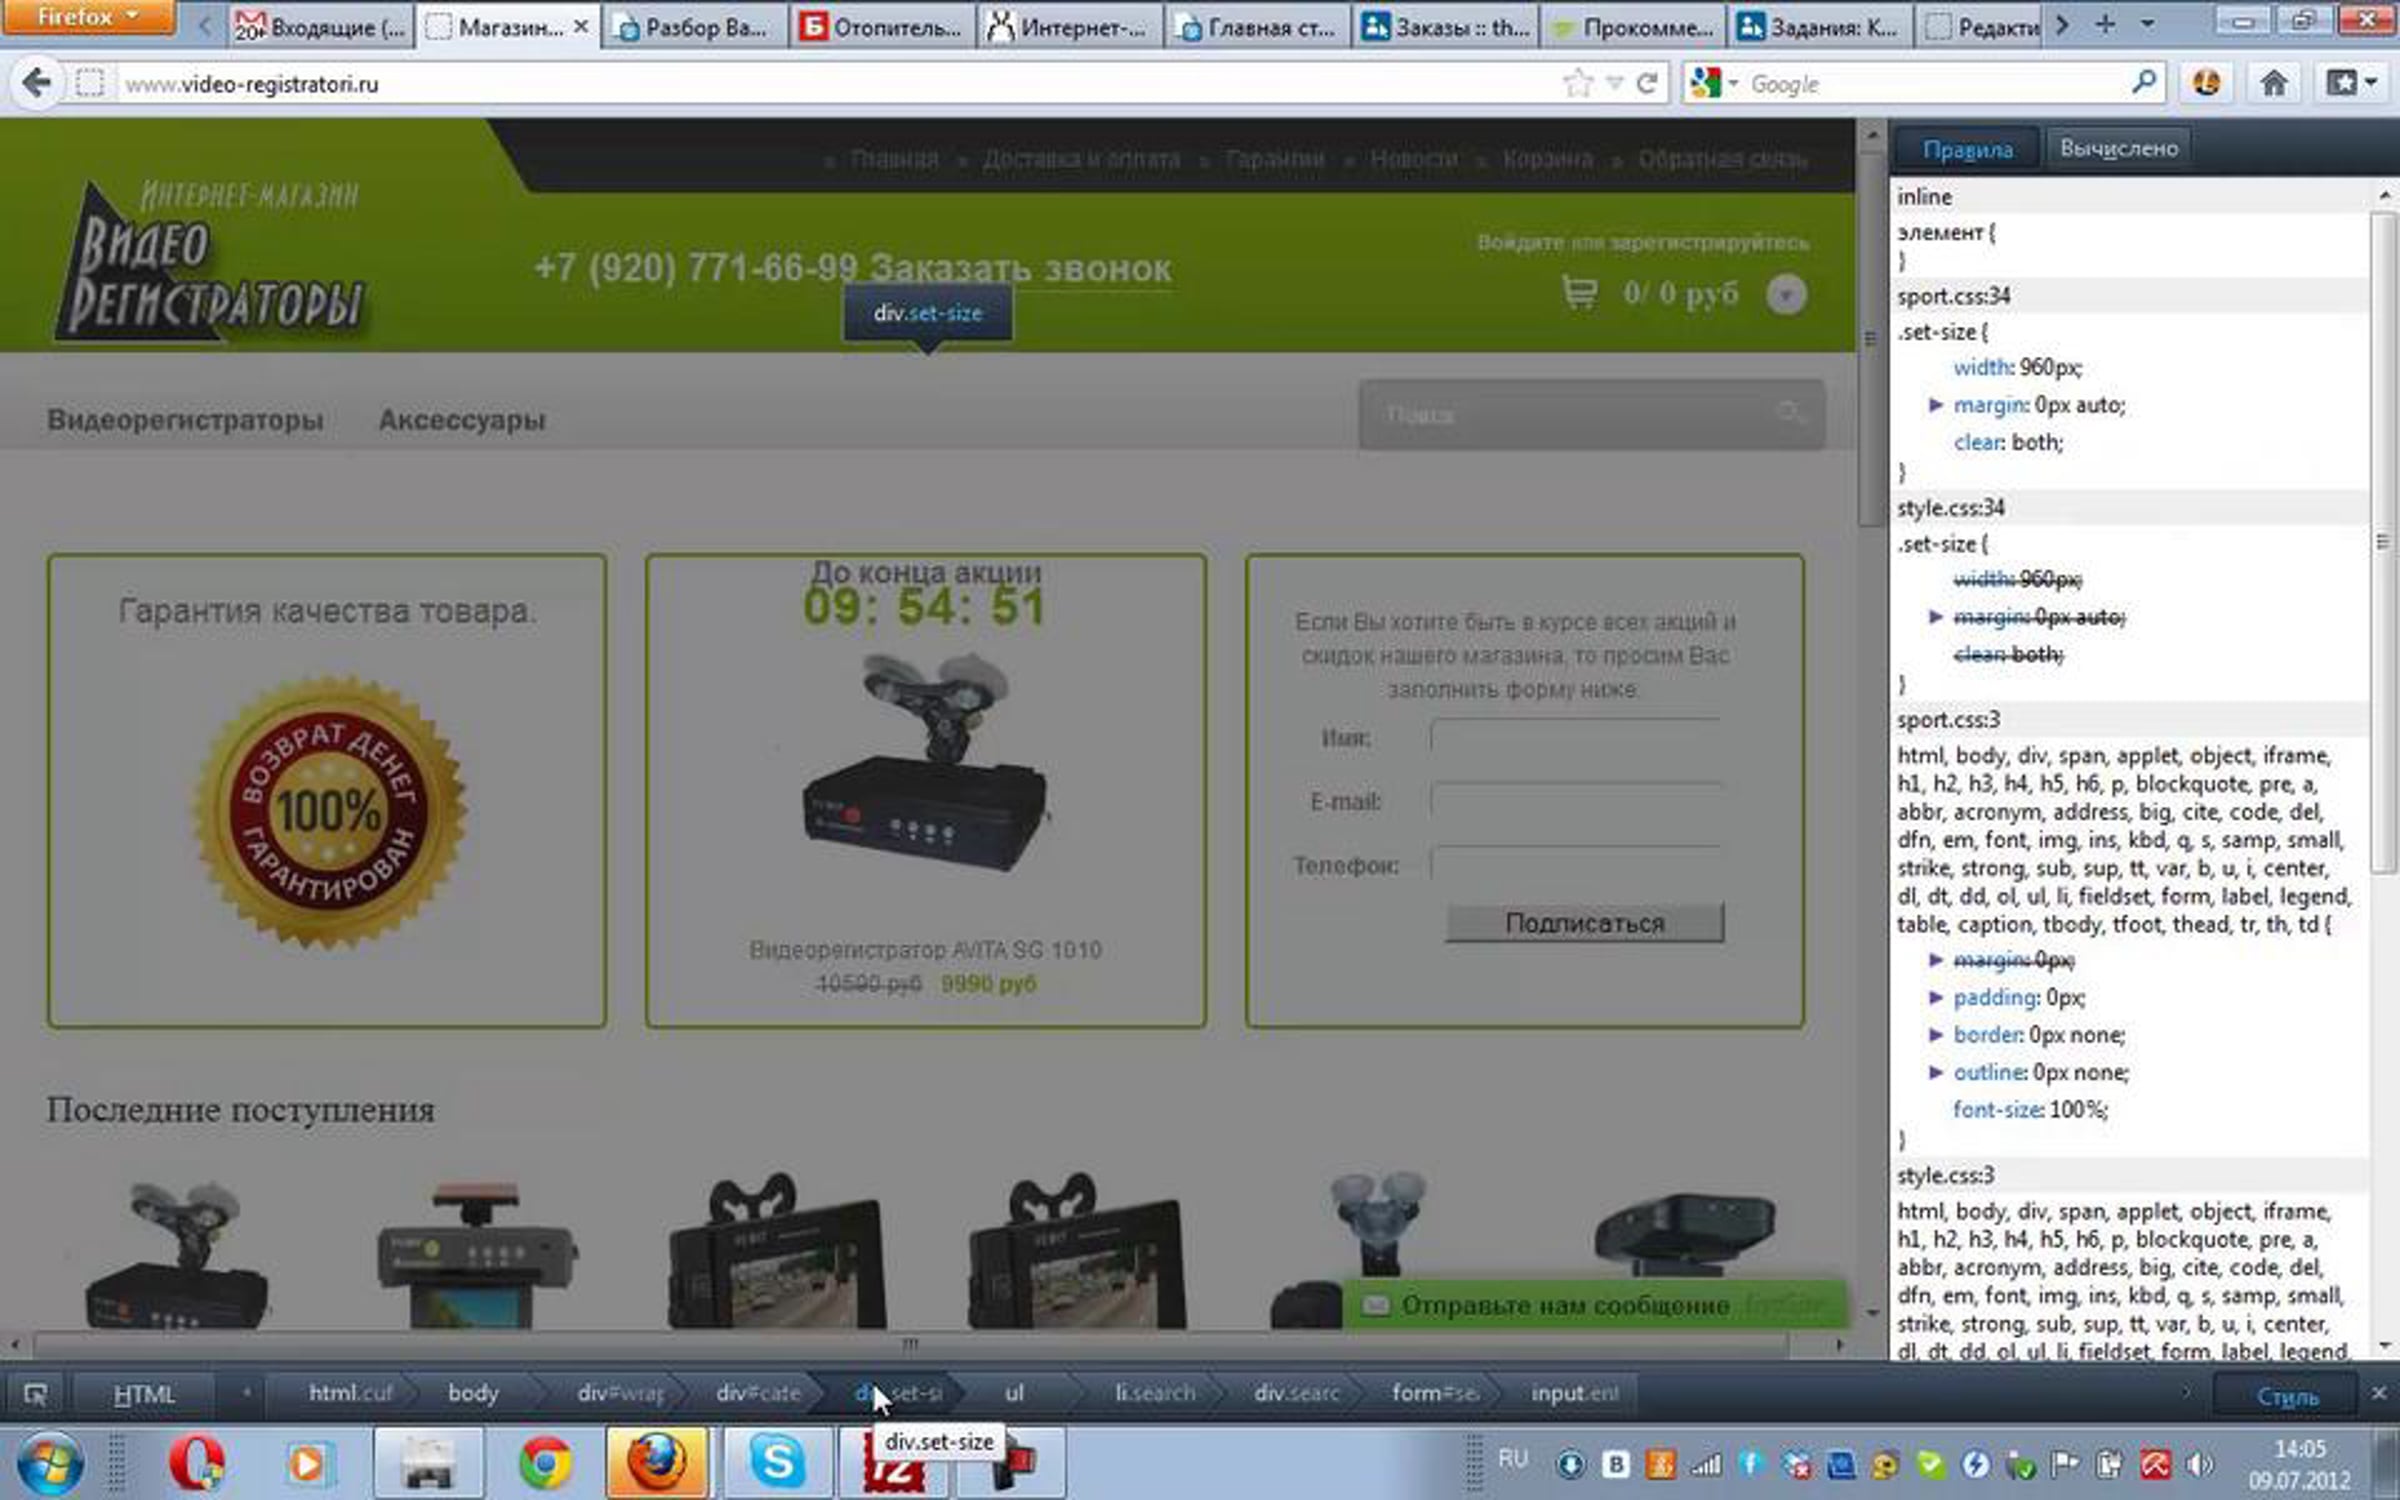Screen dimensions: 2400x1500
Task: Click the browser back arrow button
Action: 37,83
